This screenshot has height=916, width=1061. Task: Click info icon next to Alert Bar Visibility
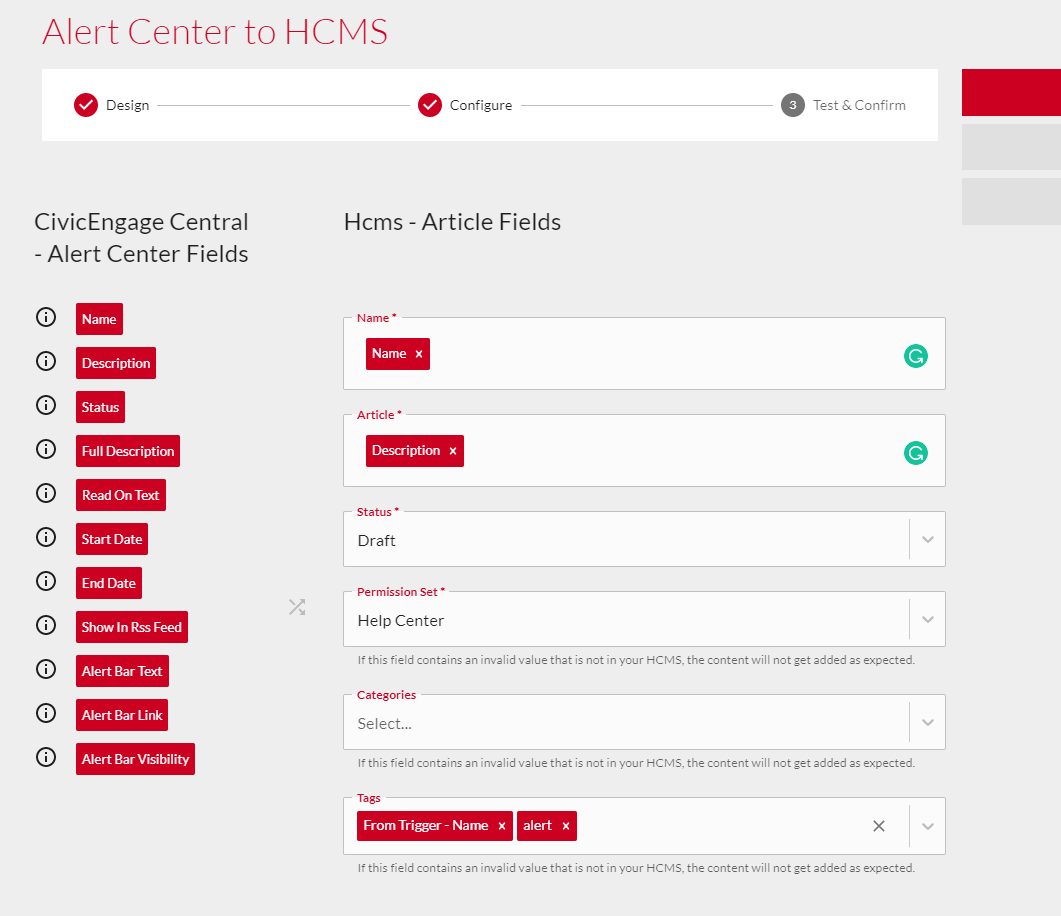(x=46, y=756)
